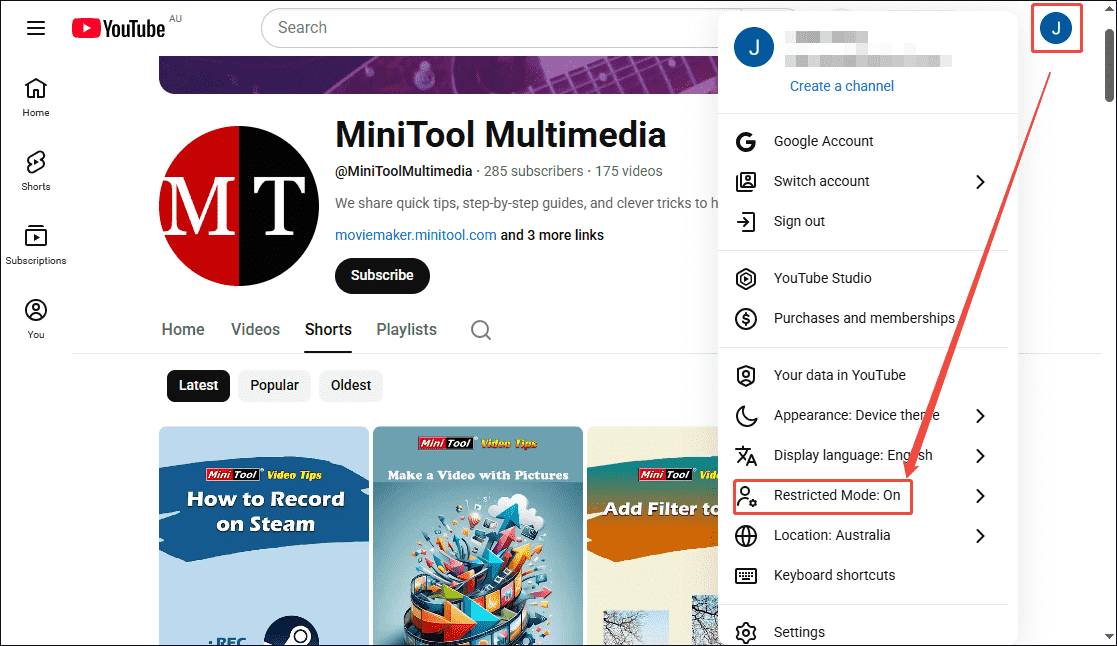Click the @MiniToolMultimedia handle
This screenshot has height=646, width=1117.
click(404, 172)
